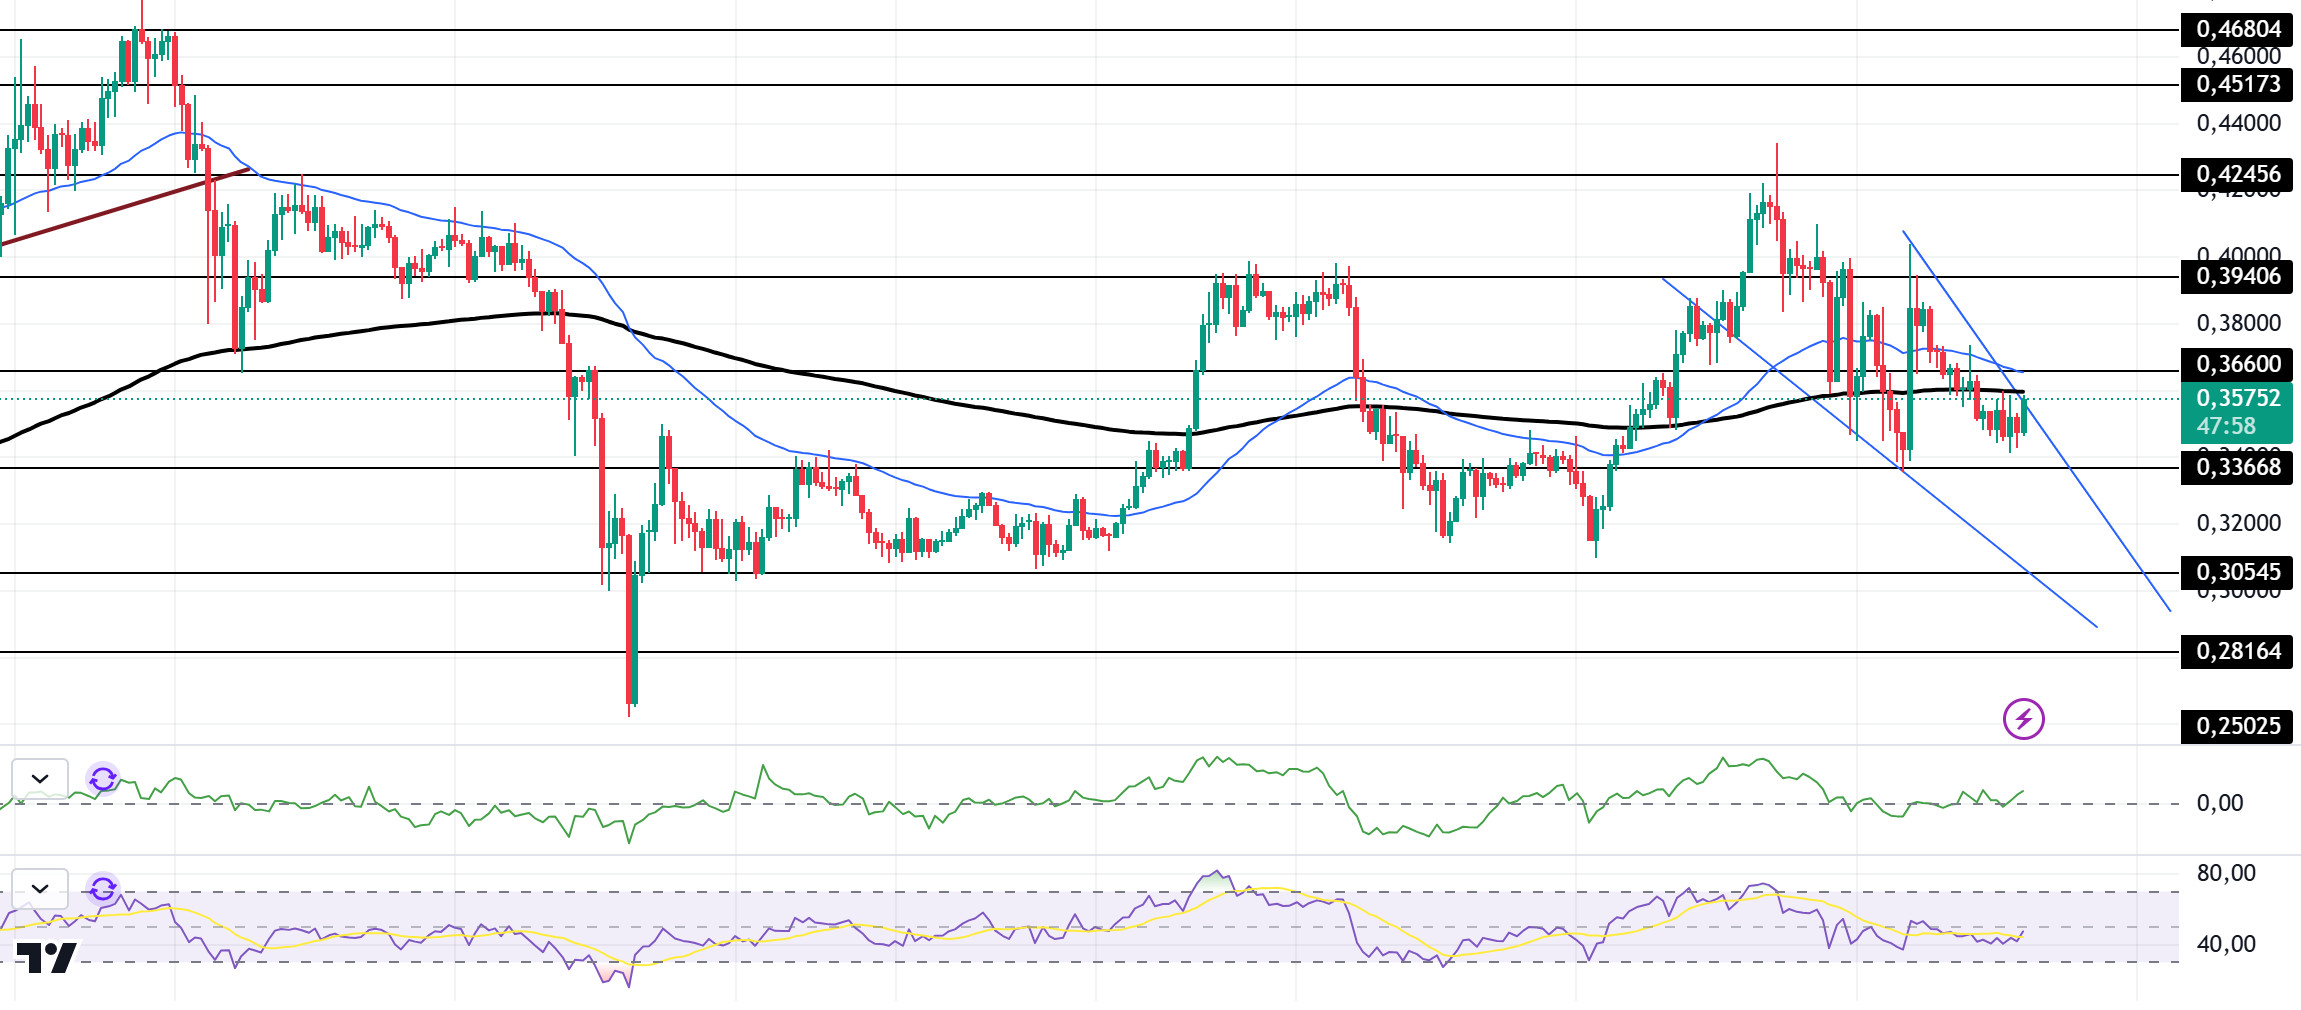The image size is (2301, 1010).
Task: Select the 0,45173 price level label
Action: (x=2237, y=84)
